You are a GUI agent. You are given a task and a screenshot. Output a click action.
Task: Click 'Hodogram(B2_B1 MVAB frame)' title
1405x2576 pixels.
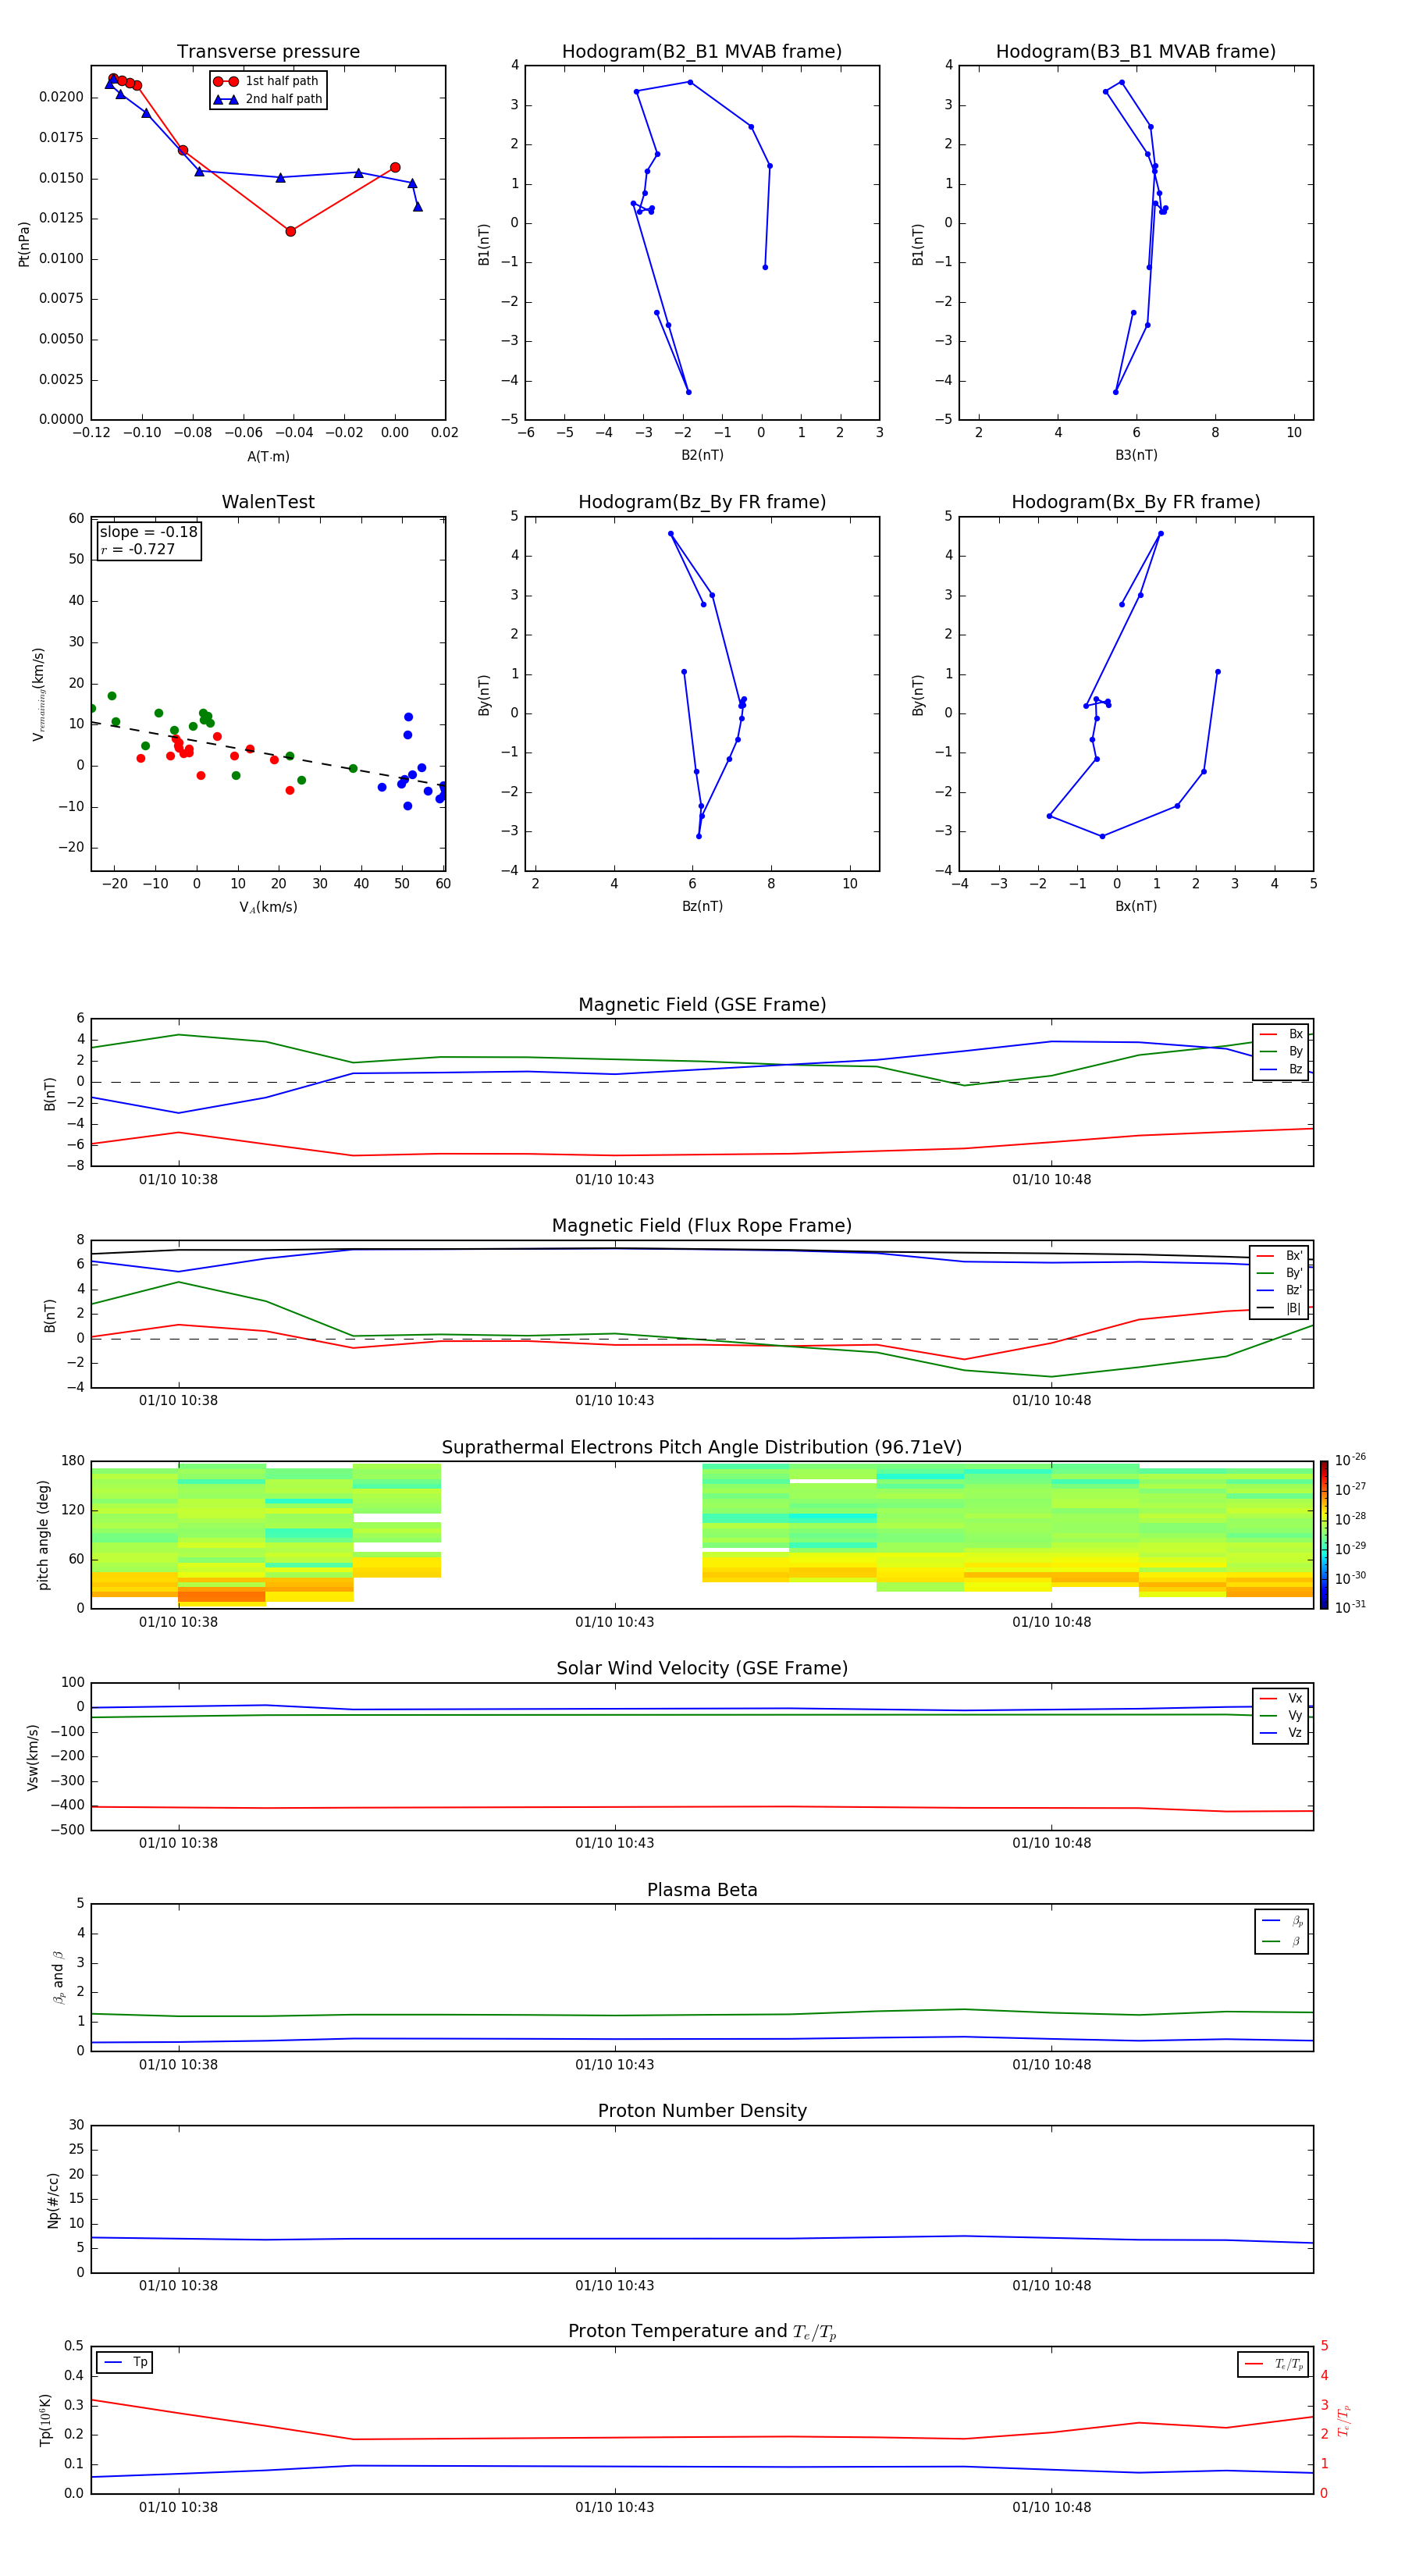coord(702,52)
